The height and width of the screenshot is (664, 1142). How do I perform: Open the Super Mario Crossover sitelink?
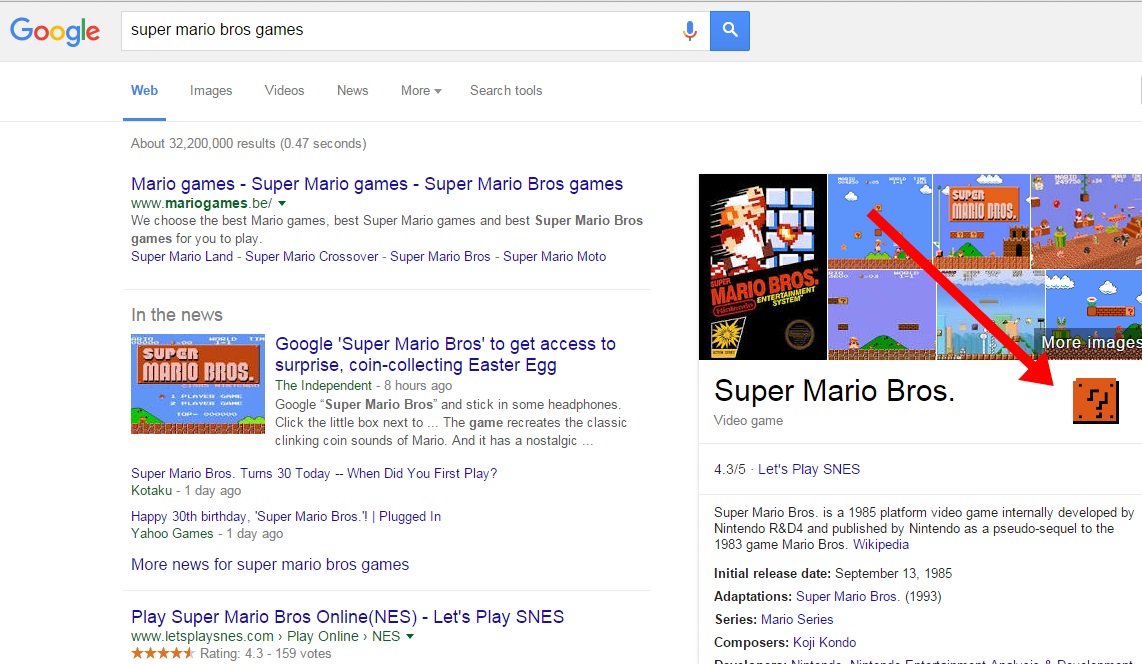click(312, 256)
